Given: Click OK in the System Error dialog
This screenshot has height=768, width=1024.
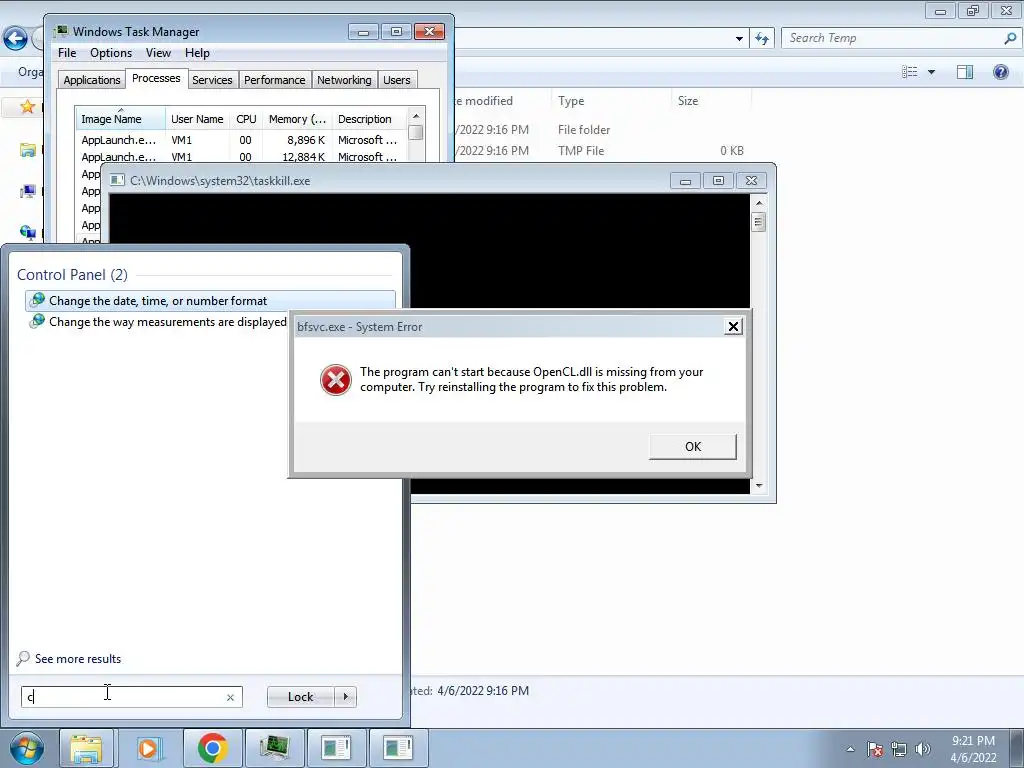Looking at the screenshot, I should tap(692, 447).
